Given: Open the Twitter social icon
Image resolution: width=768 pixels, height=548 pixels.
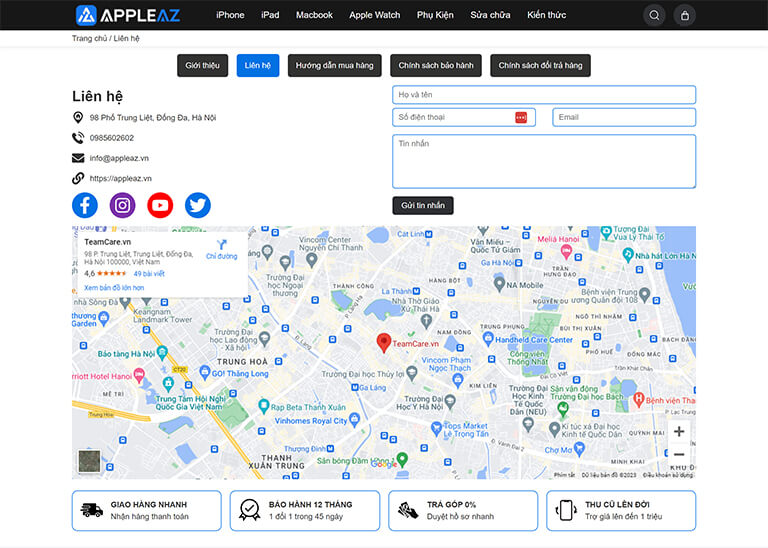Looking at the screenshot, I should 198,205.
